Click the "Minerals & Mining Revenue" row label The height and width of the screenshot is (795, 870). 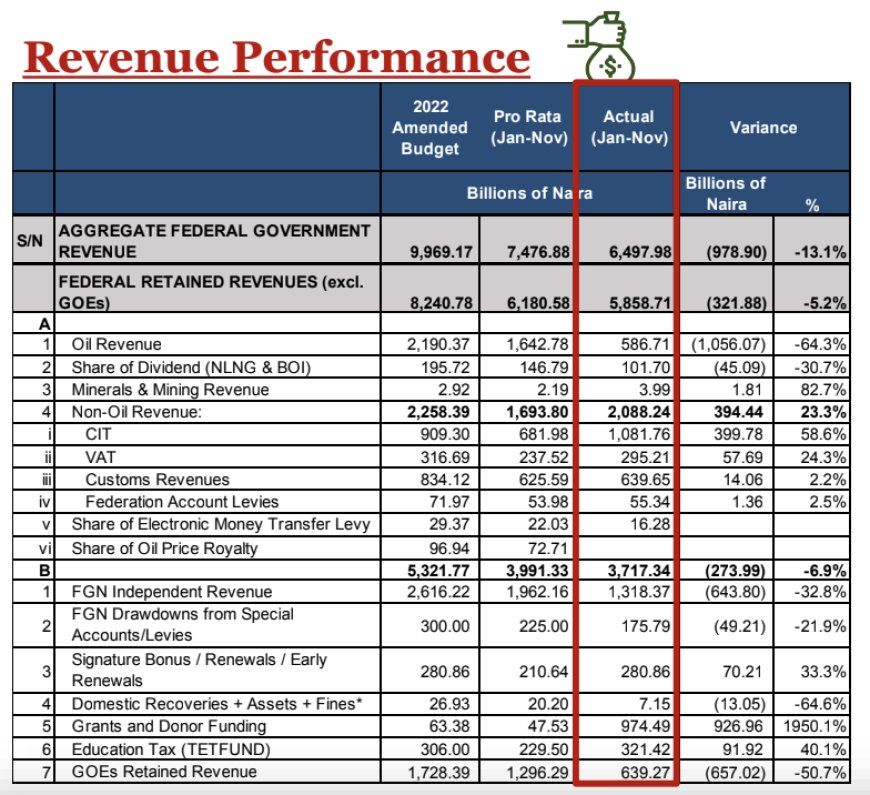pos(170,390)
